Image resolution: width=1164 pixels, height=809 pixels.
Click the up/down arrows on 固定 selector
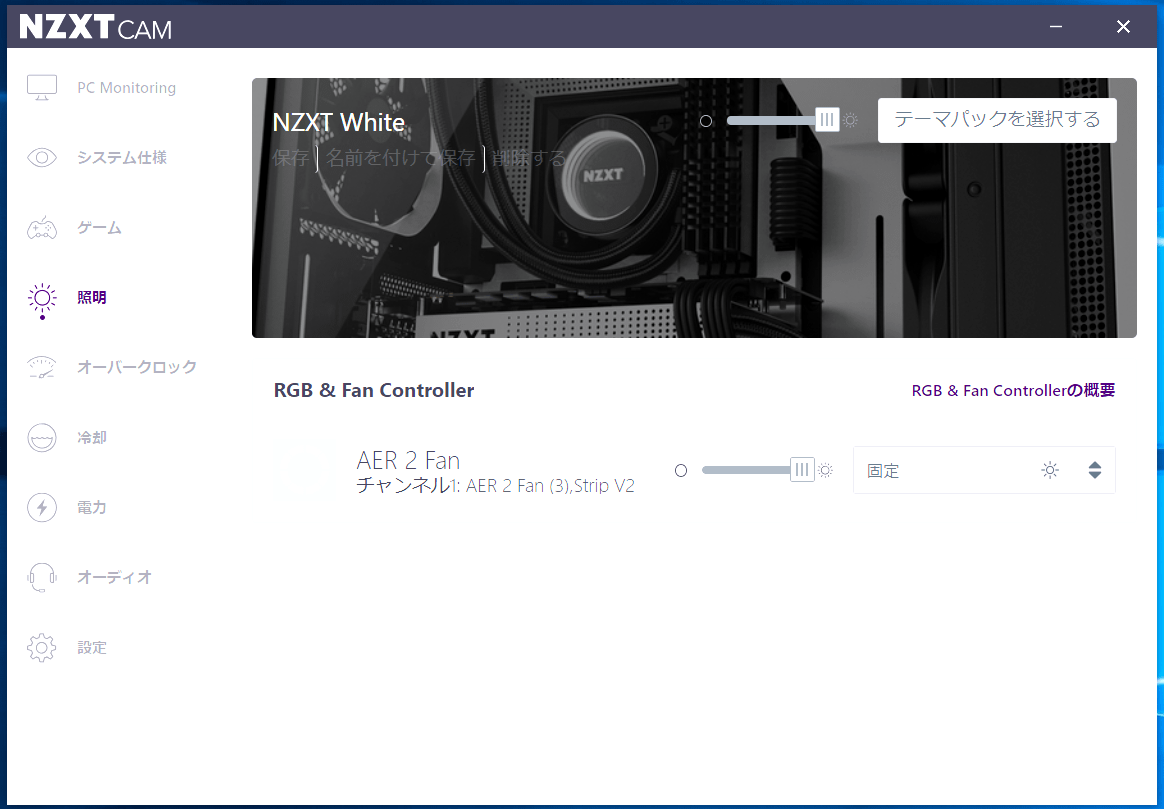(x=1095, y=470)
